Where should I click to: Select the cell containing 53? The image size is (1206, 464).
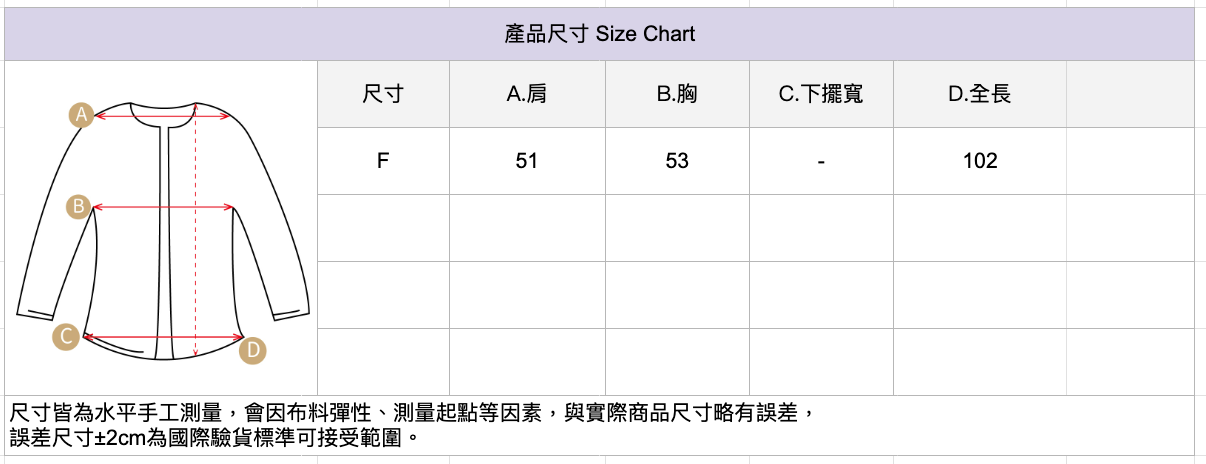pos(677,161)
